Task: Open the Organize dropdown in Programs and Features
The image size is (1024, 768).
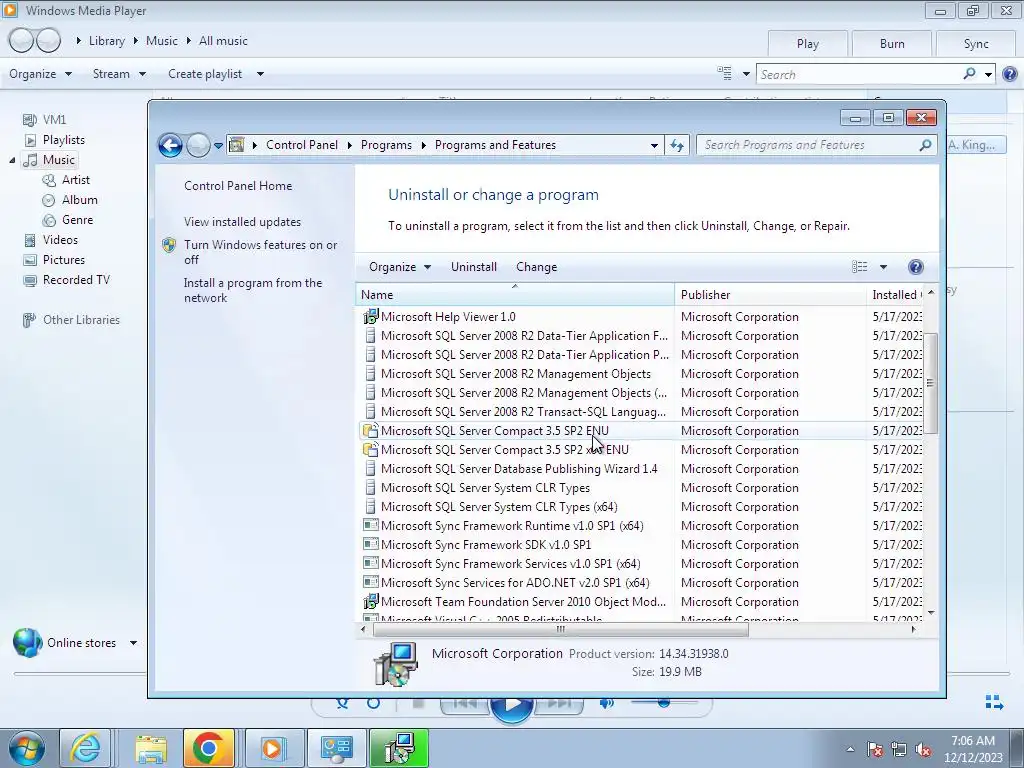Action: (400, 267)
